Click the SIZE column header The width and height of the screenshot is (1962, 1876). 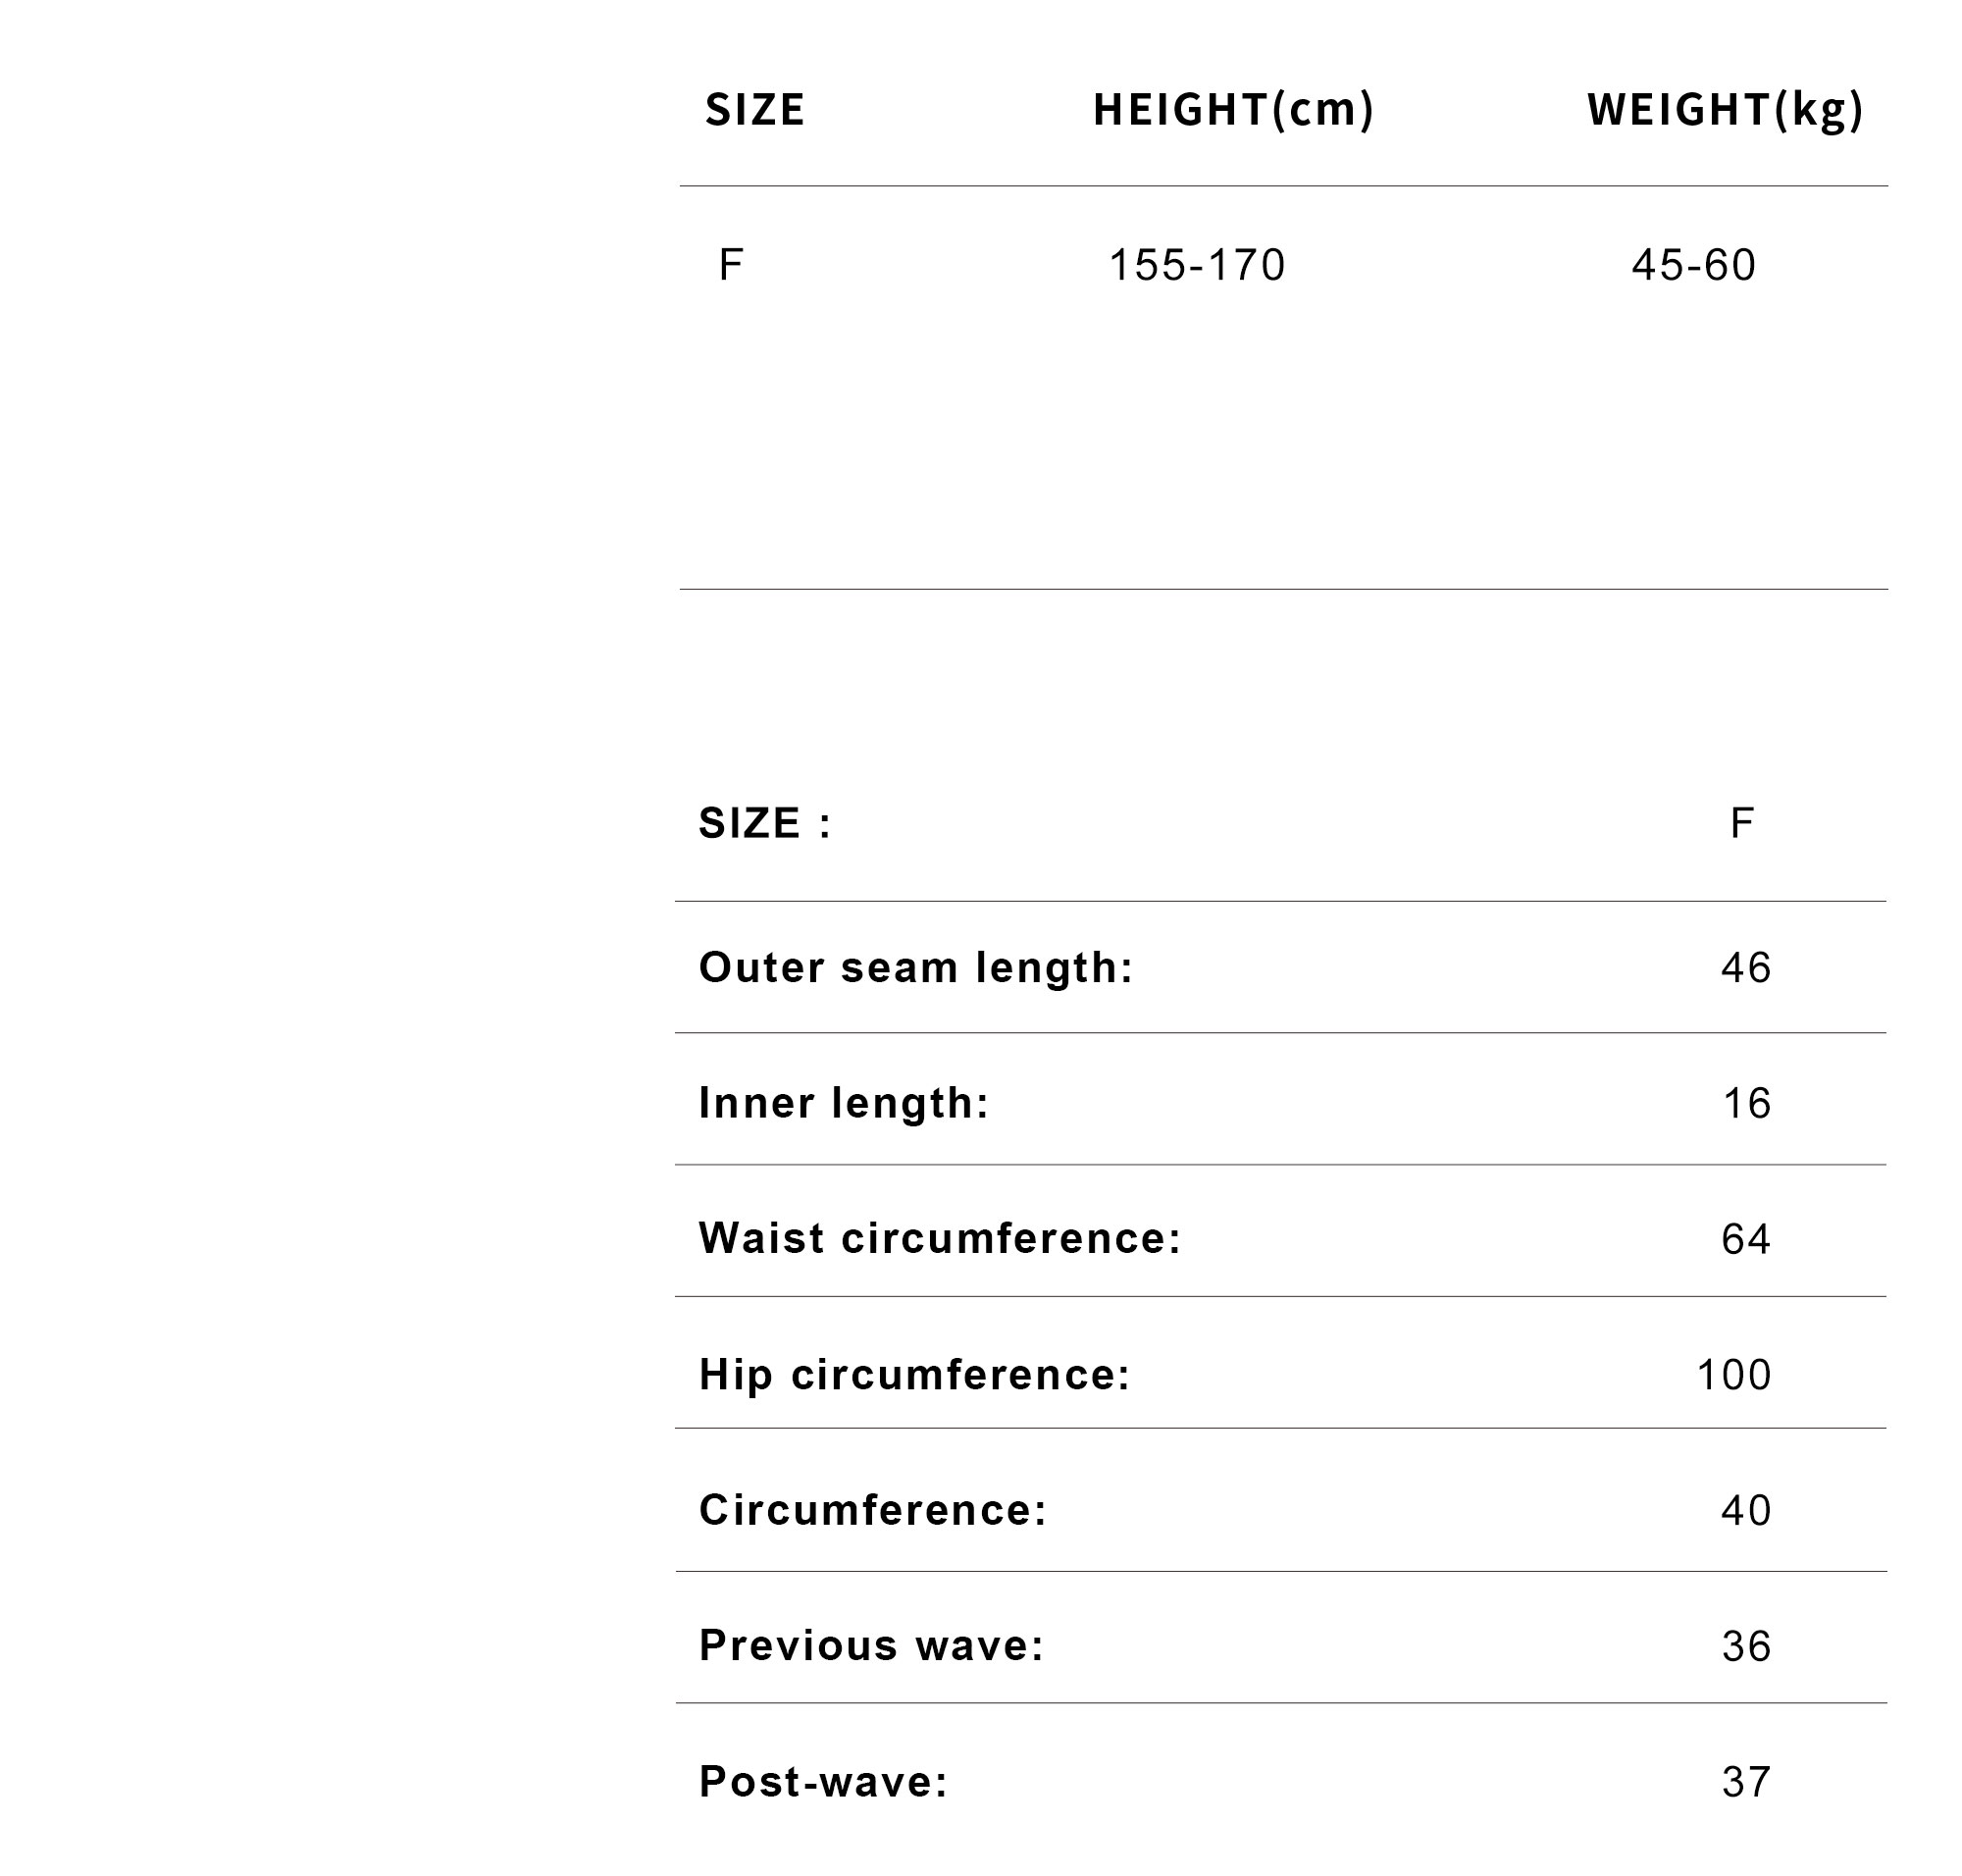tap(754, 110)
